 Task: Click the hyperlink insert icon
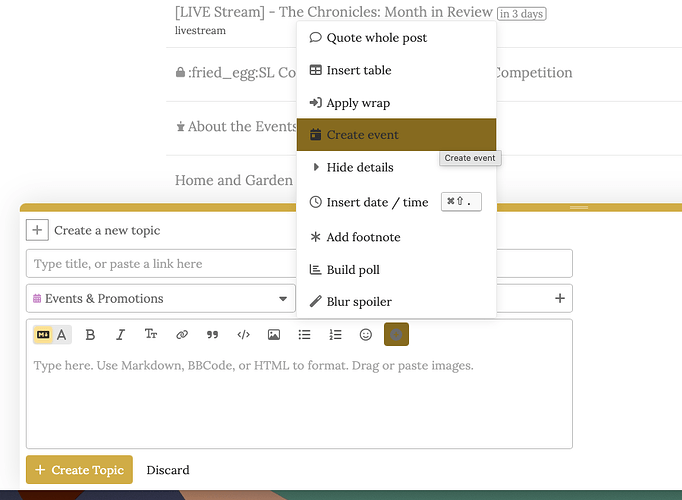(x=182, y=335)
